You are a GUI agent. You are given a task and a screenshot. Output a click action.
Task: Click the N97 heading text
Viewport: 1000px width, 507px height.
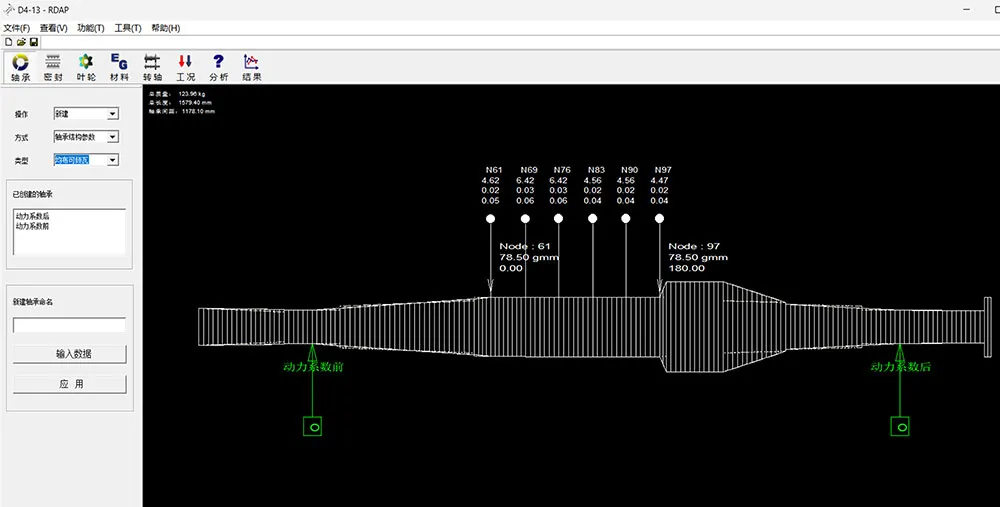663,170
